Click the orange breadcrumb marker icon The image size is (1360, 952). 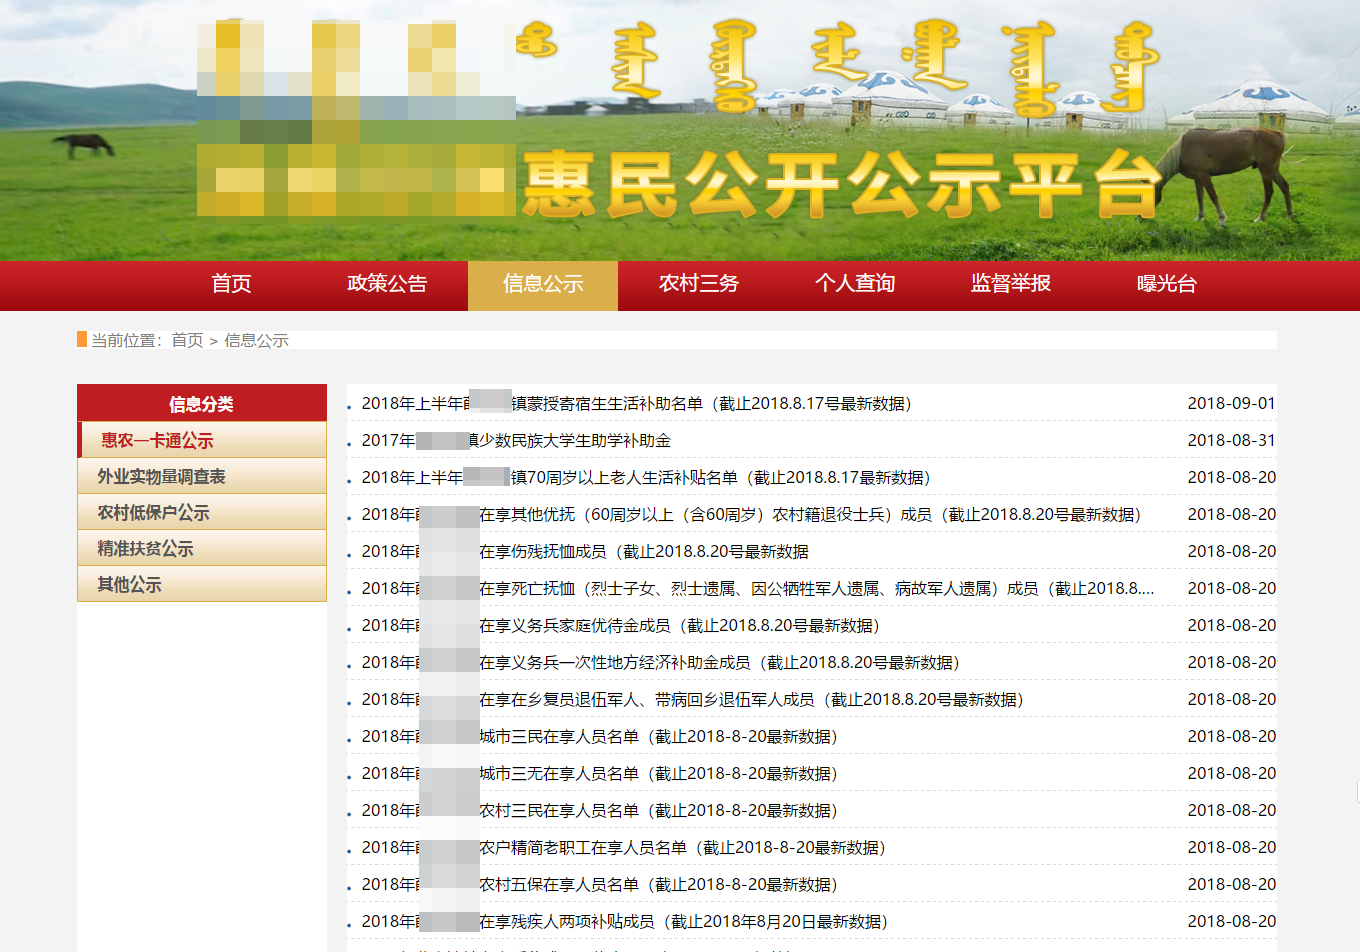[80, 340]
